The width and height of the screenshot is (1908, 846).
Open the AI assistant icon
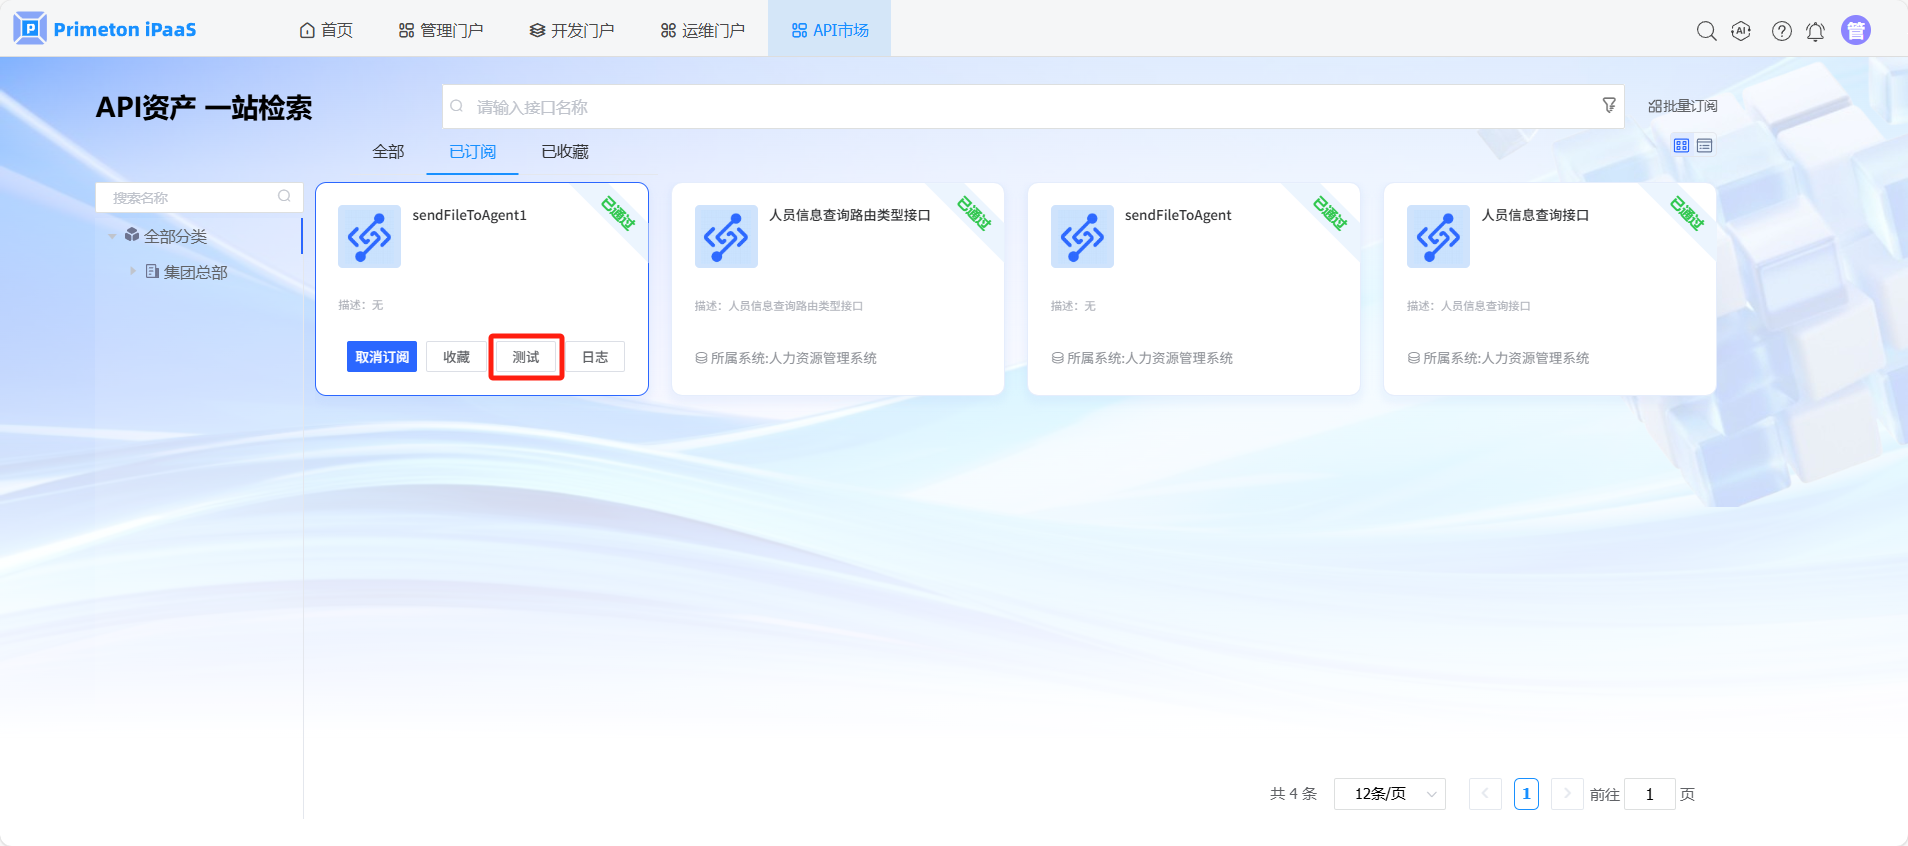pyautogui.click(x=1741, y=31)
